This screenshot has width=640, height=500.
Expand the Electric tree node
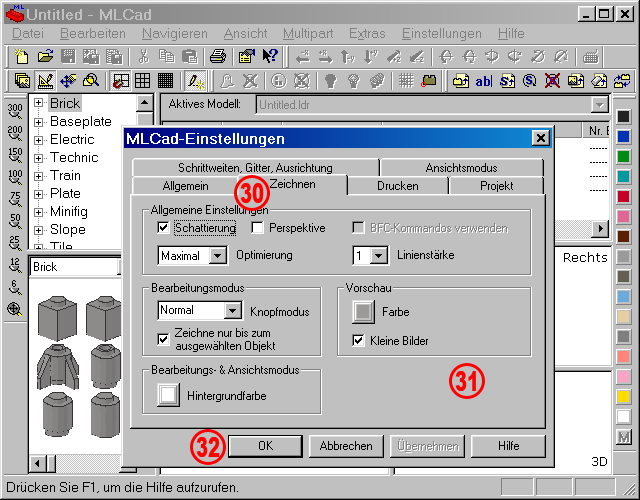[38, 140]
